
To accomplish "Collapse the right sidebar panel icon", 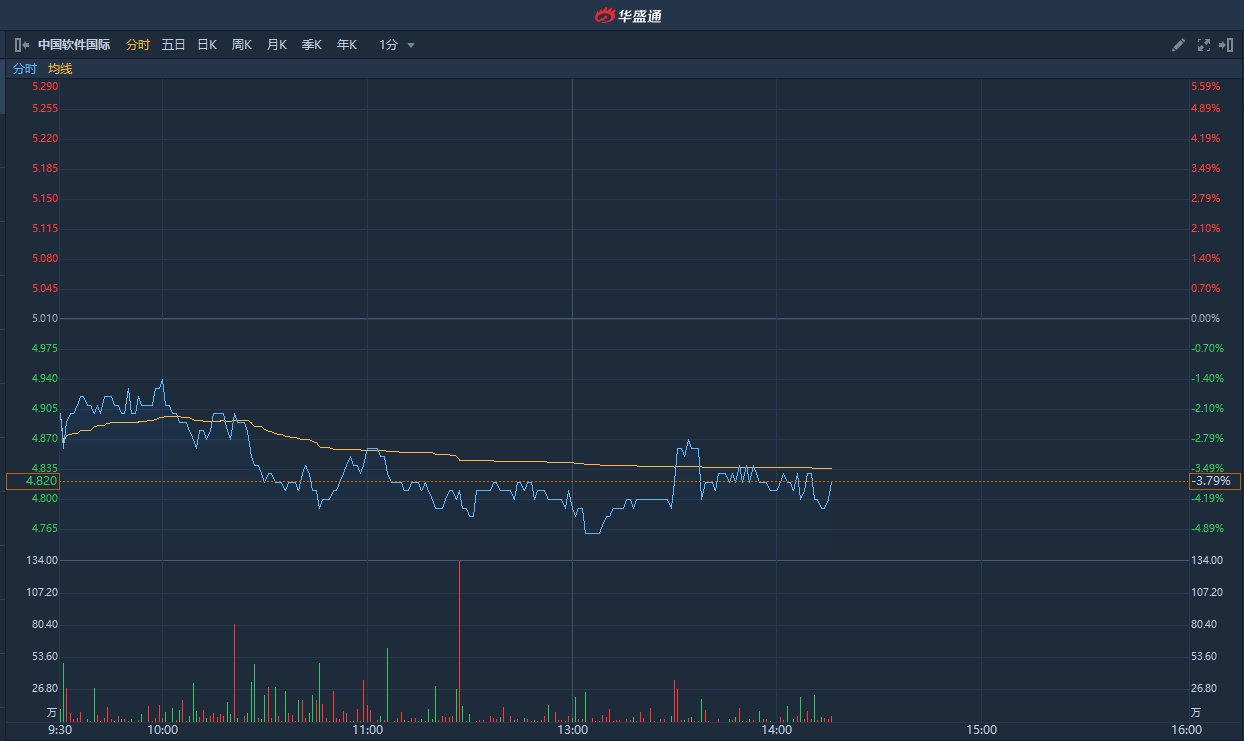I will point(1226,45).
